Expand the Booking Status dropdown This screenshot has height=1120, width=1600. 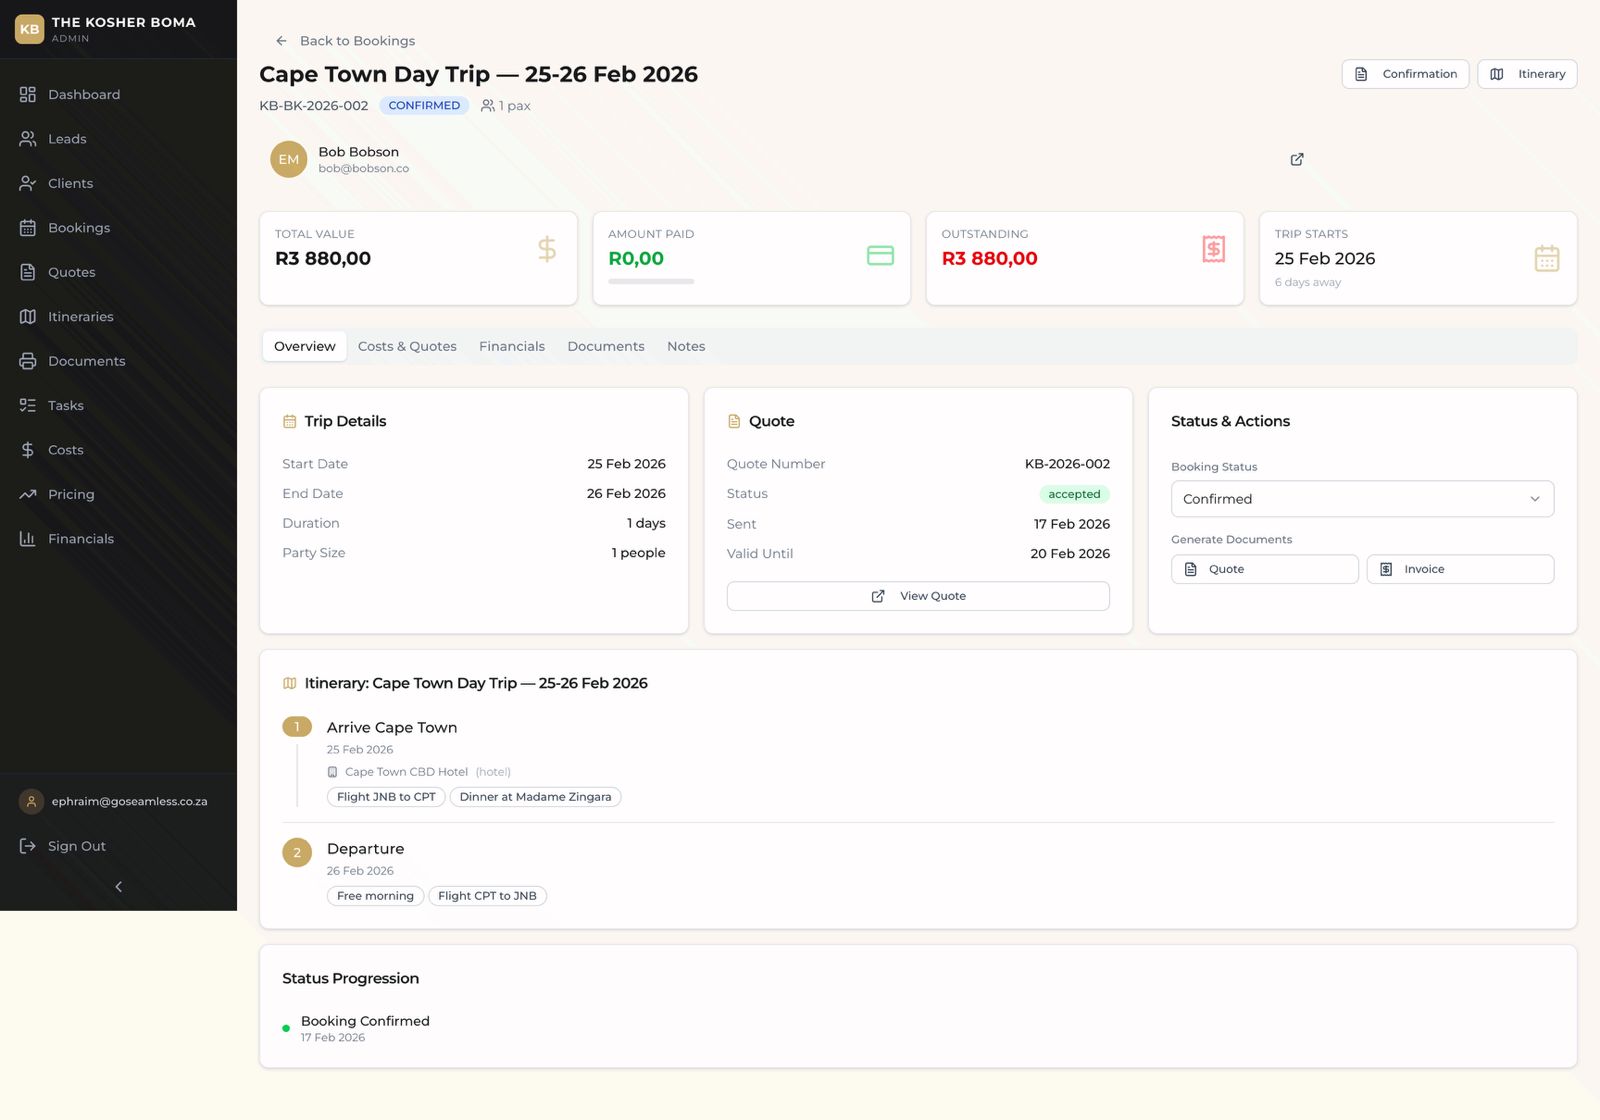click(1361, 499)
